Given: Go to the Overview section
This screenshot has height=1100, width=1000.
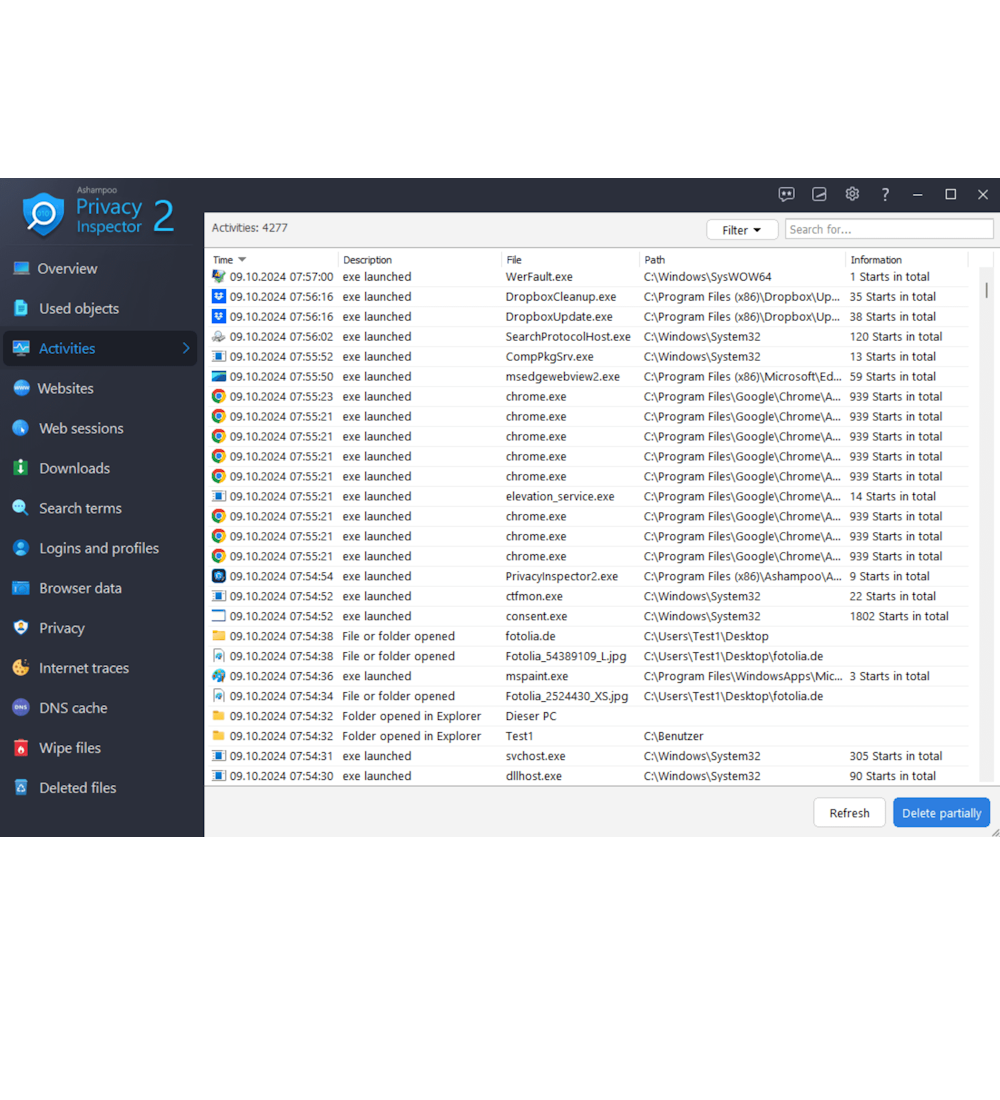Looking at the screenshot, I should coord(67,268).
